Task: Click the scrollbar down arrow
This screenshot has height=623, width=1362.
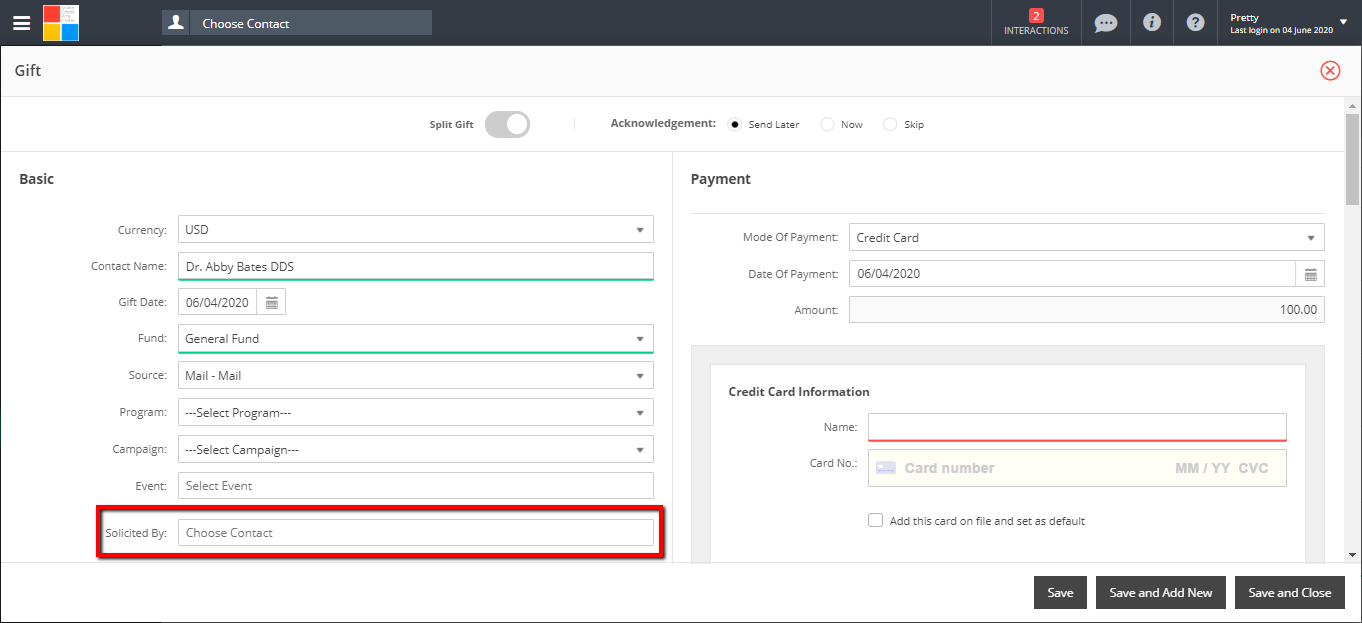Action: click(1352, 554)
